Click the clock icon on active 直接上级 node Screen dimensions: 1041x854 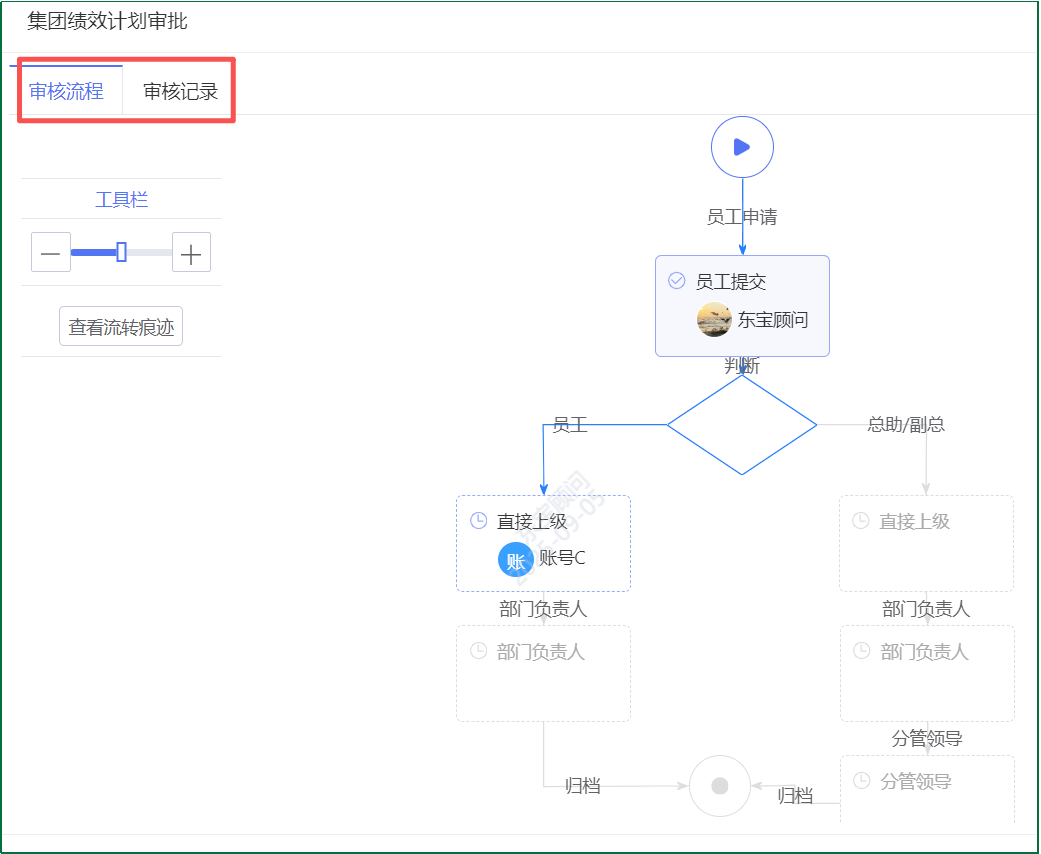[x=478, y=521]
